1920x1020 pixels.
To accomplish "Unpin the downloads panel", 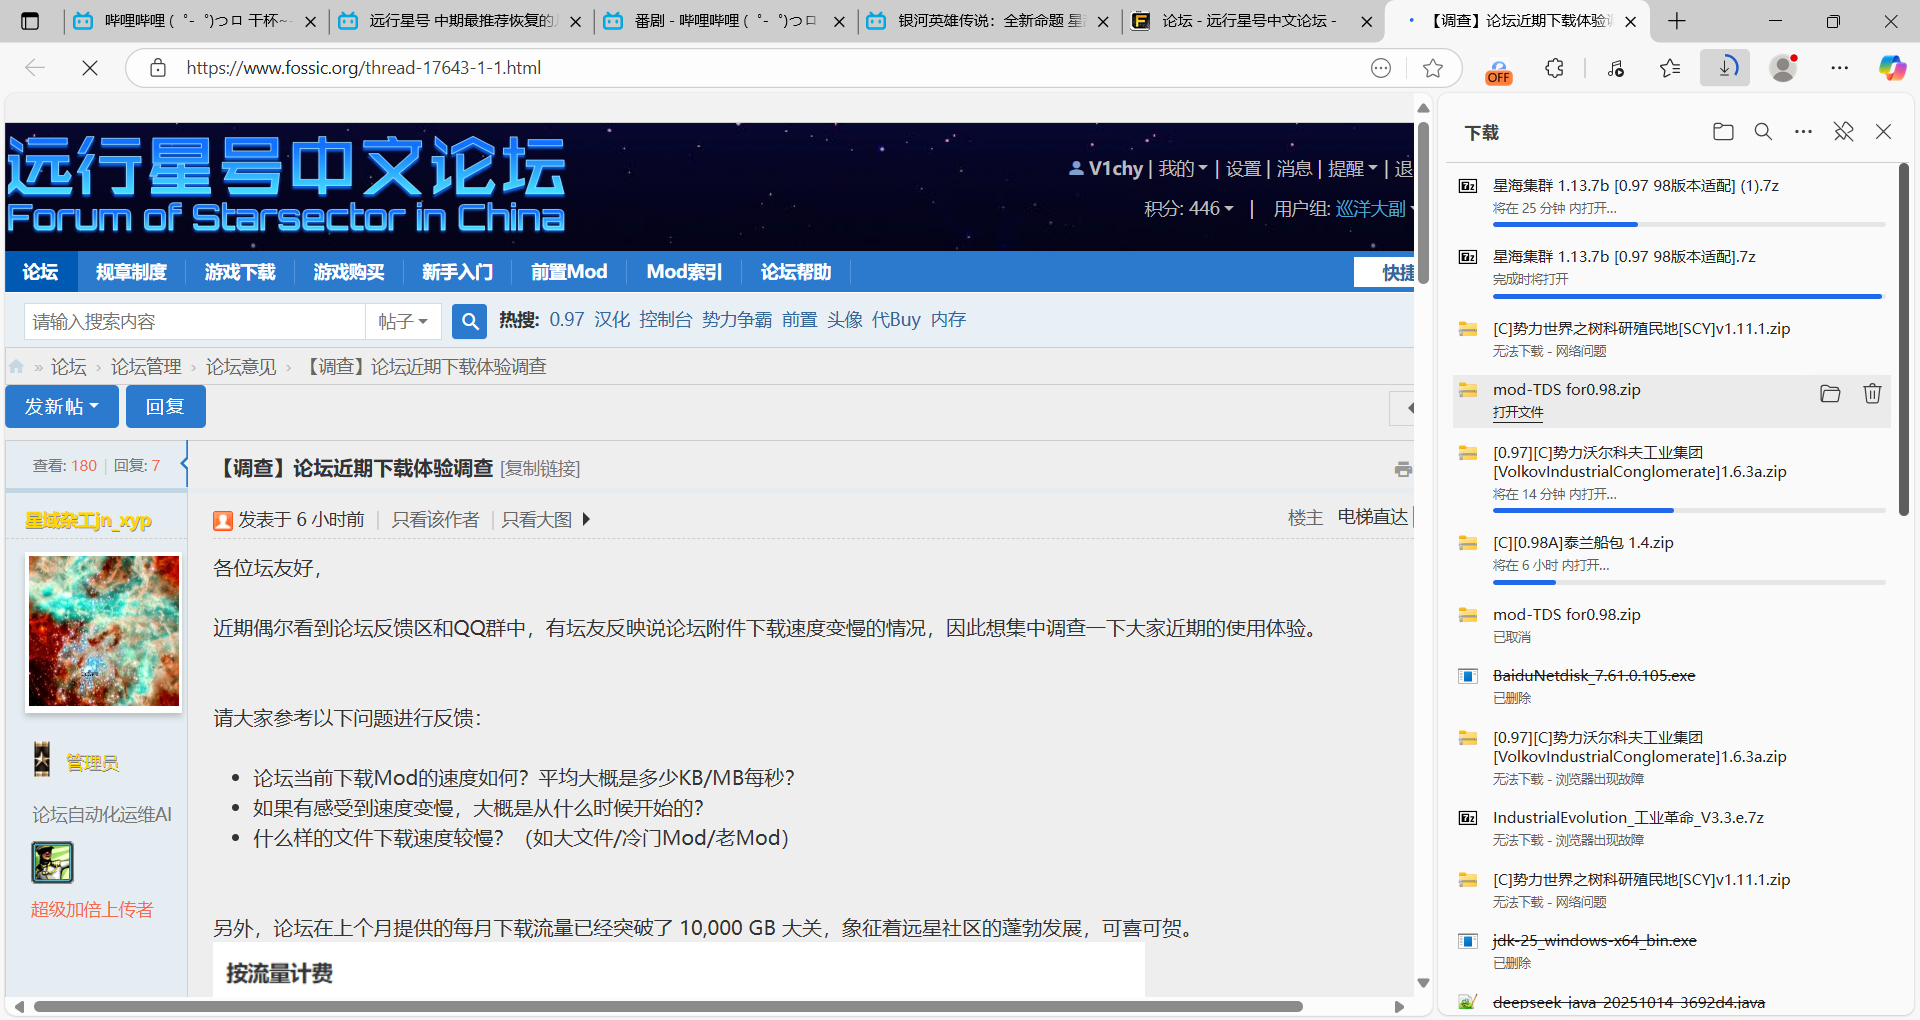I will point(1843,132).
